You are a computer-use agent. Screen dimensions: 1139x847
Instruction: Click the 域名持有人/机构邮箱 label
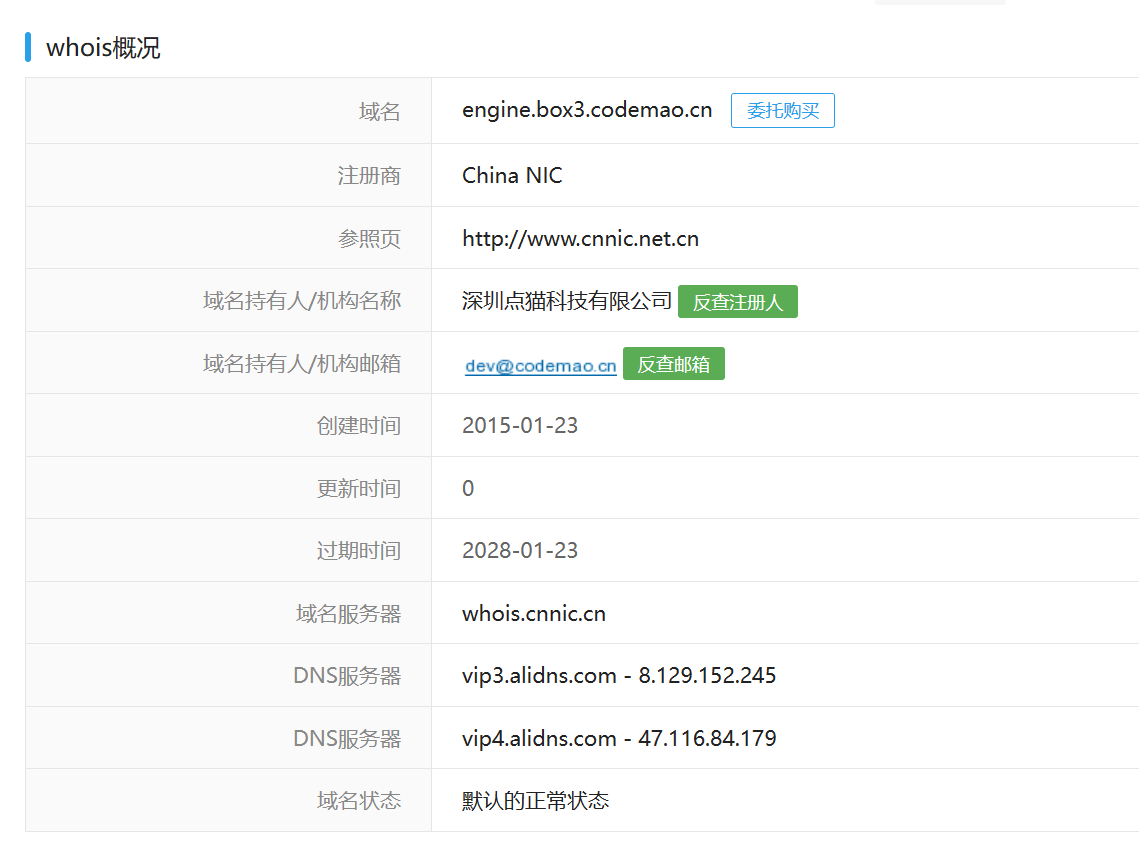[x=301, y=363]
